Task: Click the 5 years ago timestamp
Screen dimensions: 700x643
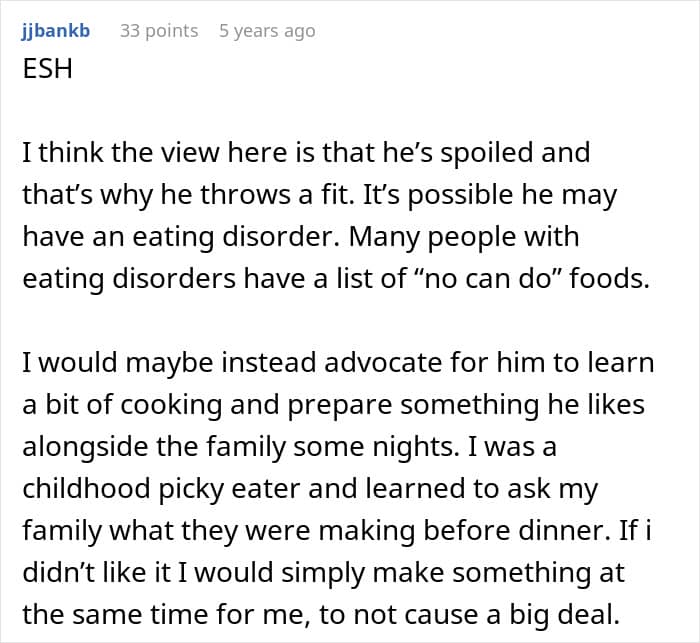Action: click(x=267, y=31)
